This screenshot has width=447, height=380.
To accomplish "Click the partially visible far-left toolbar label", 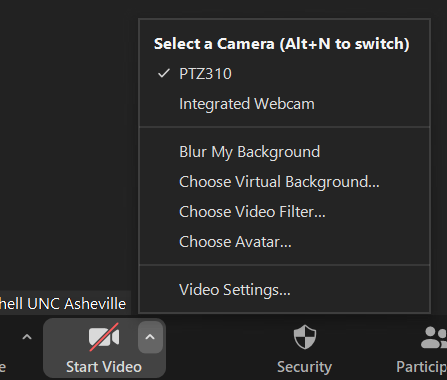I will coord(3,367).
